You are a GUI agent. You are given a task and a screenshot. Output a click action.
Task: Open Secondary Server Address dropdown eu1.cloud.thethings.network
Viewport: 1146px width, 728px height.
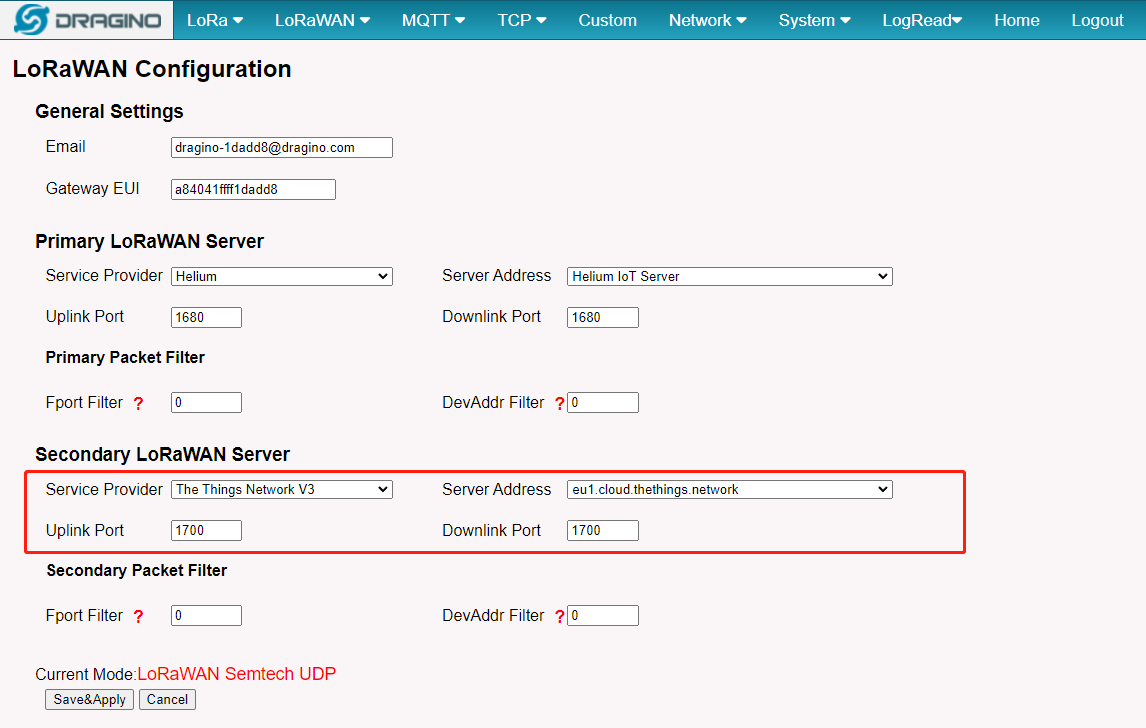click(x=729, y=490)
